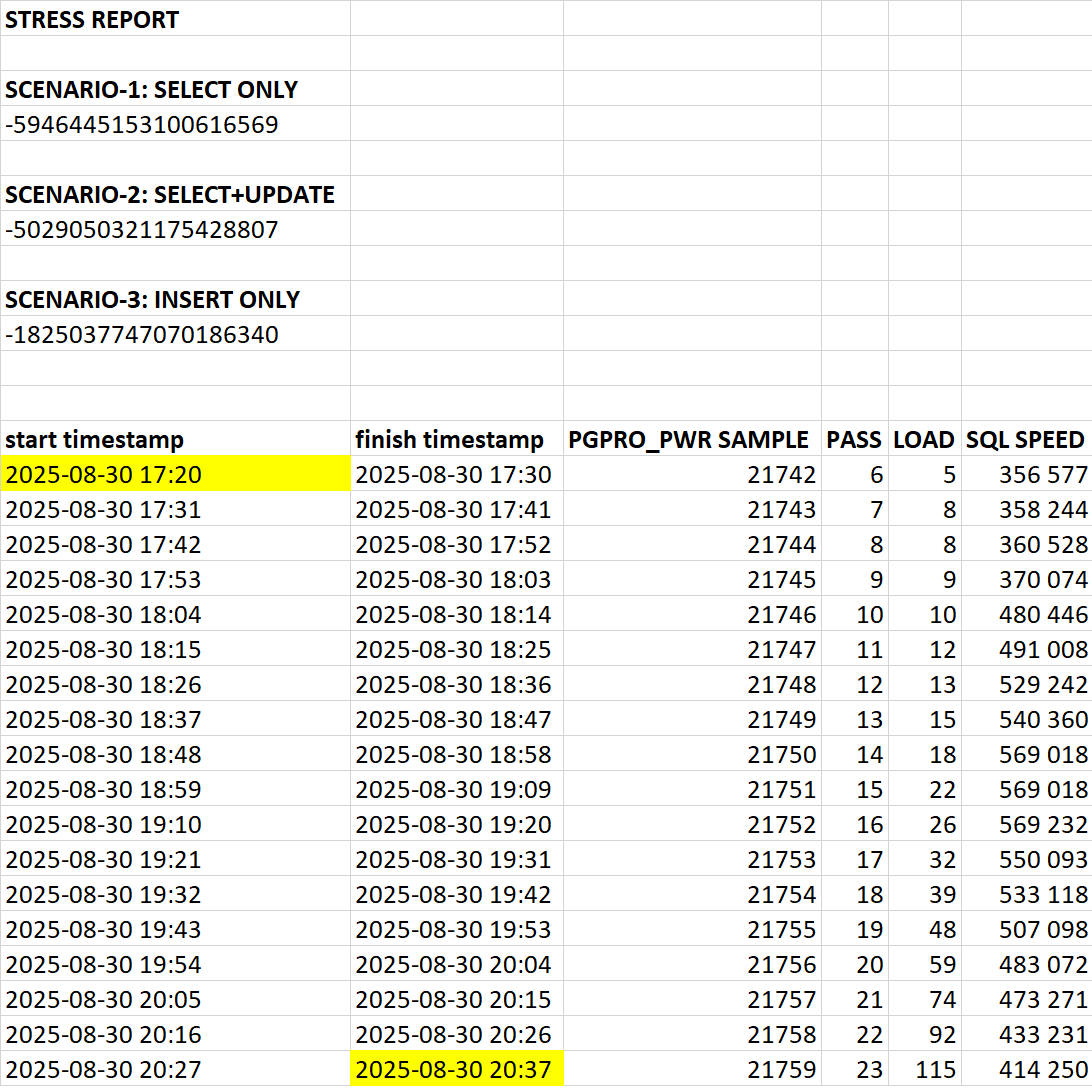The width and height of the screenshot is (1092, 1090).
Task: Select SQL speed value 529 242
Action: (1027, 684)
